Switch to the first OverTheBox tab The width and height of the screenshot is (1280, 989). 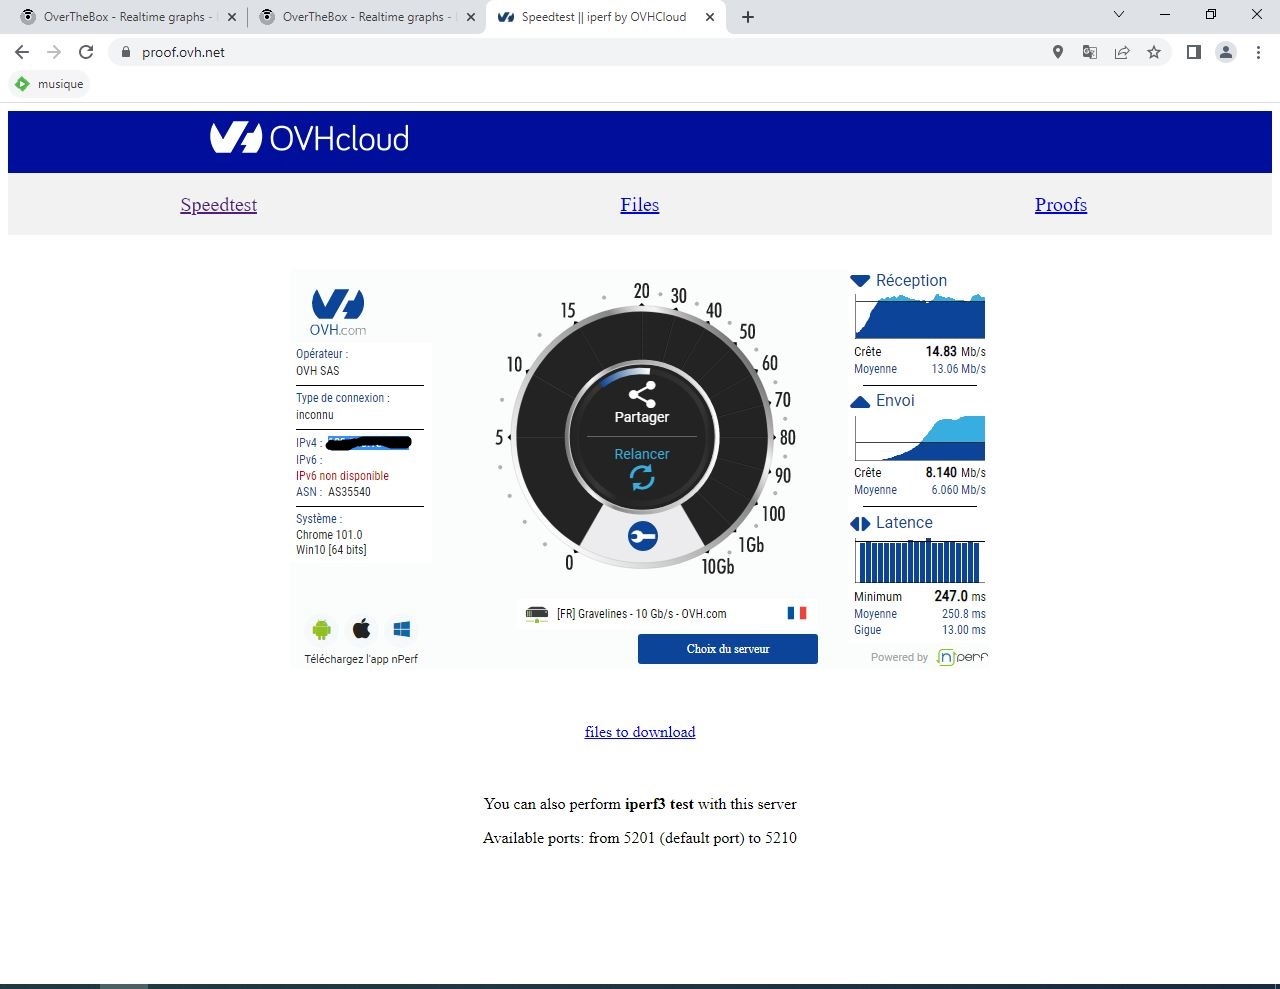[123, 17]
